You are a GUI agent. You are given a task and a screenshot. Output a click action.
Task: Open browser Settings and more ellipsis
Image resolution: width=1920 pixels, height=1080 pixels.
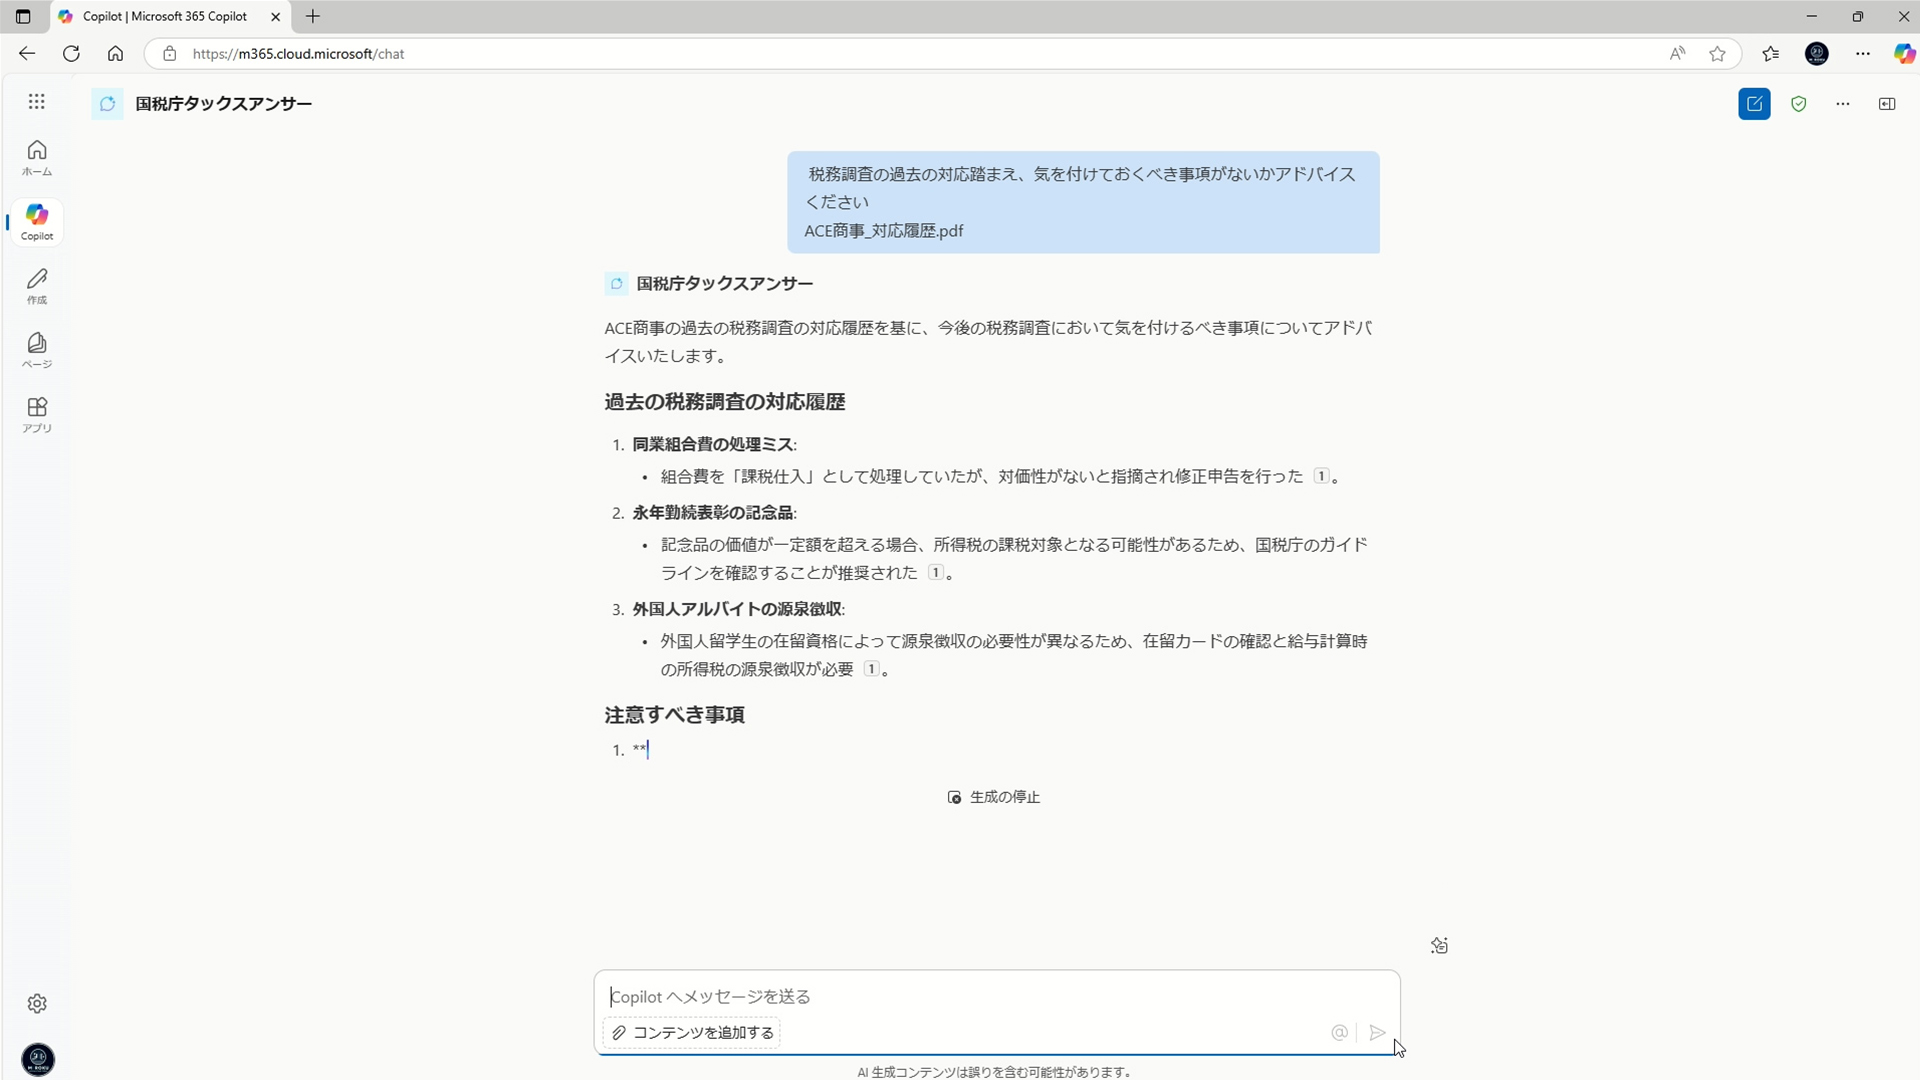pyautogui.click(x=1862, y=54)
